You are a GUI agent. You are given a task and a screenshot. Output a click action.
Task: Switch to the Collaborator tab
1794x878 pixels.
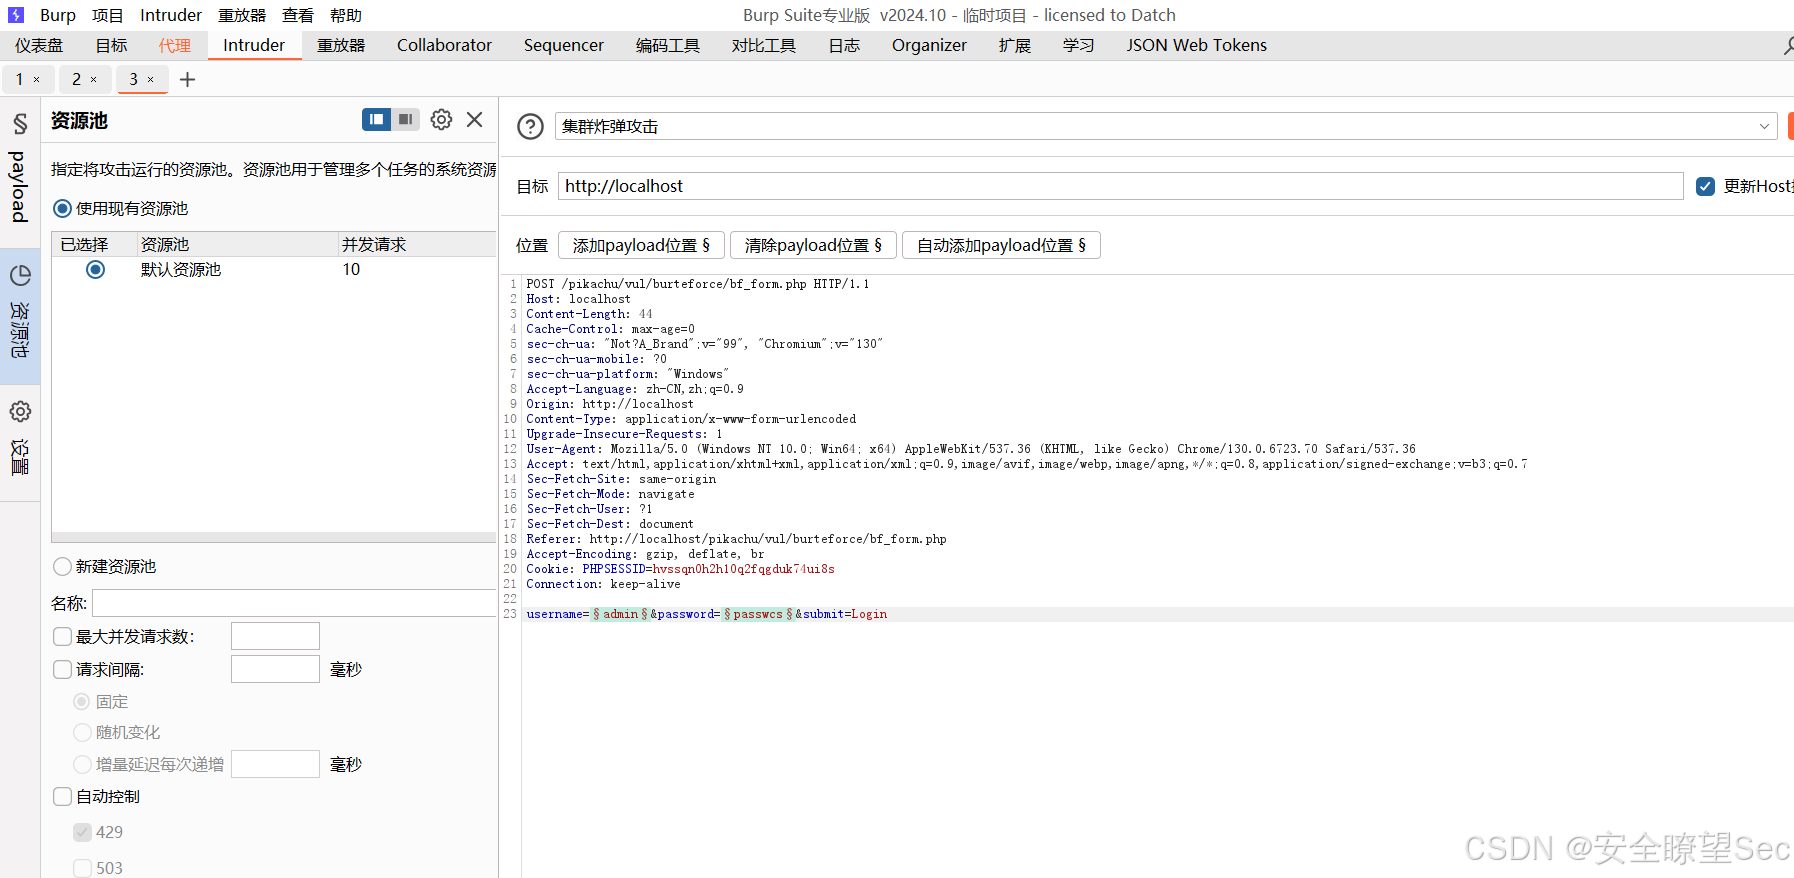coord(444,46)
